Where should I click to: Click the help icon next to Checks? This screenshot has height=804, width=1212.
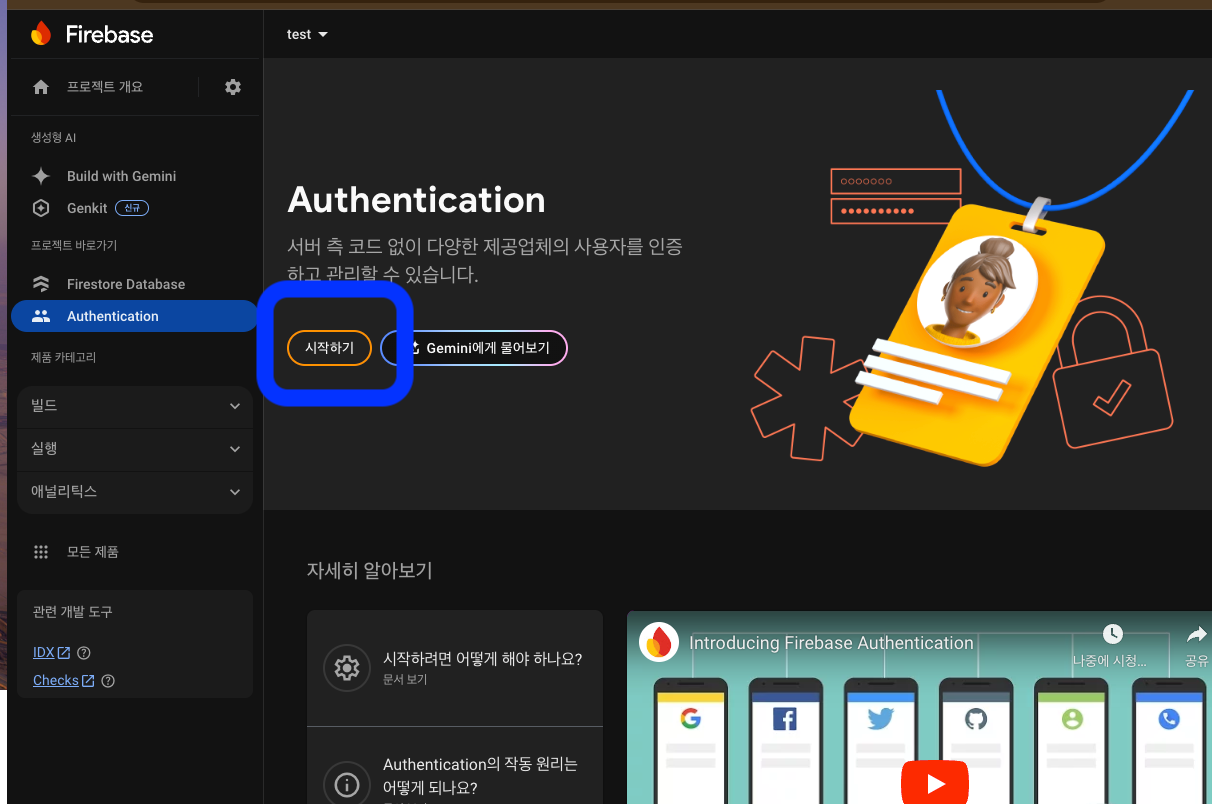pyautogui.click(x=108, y=681)
